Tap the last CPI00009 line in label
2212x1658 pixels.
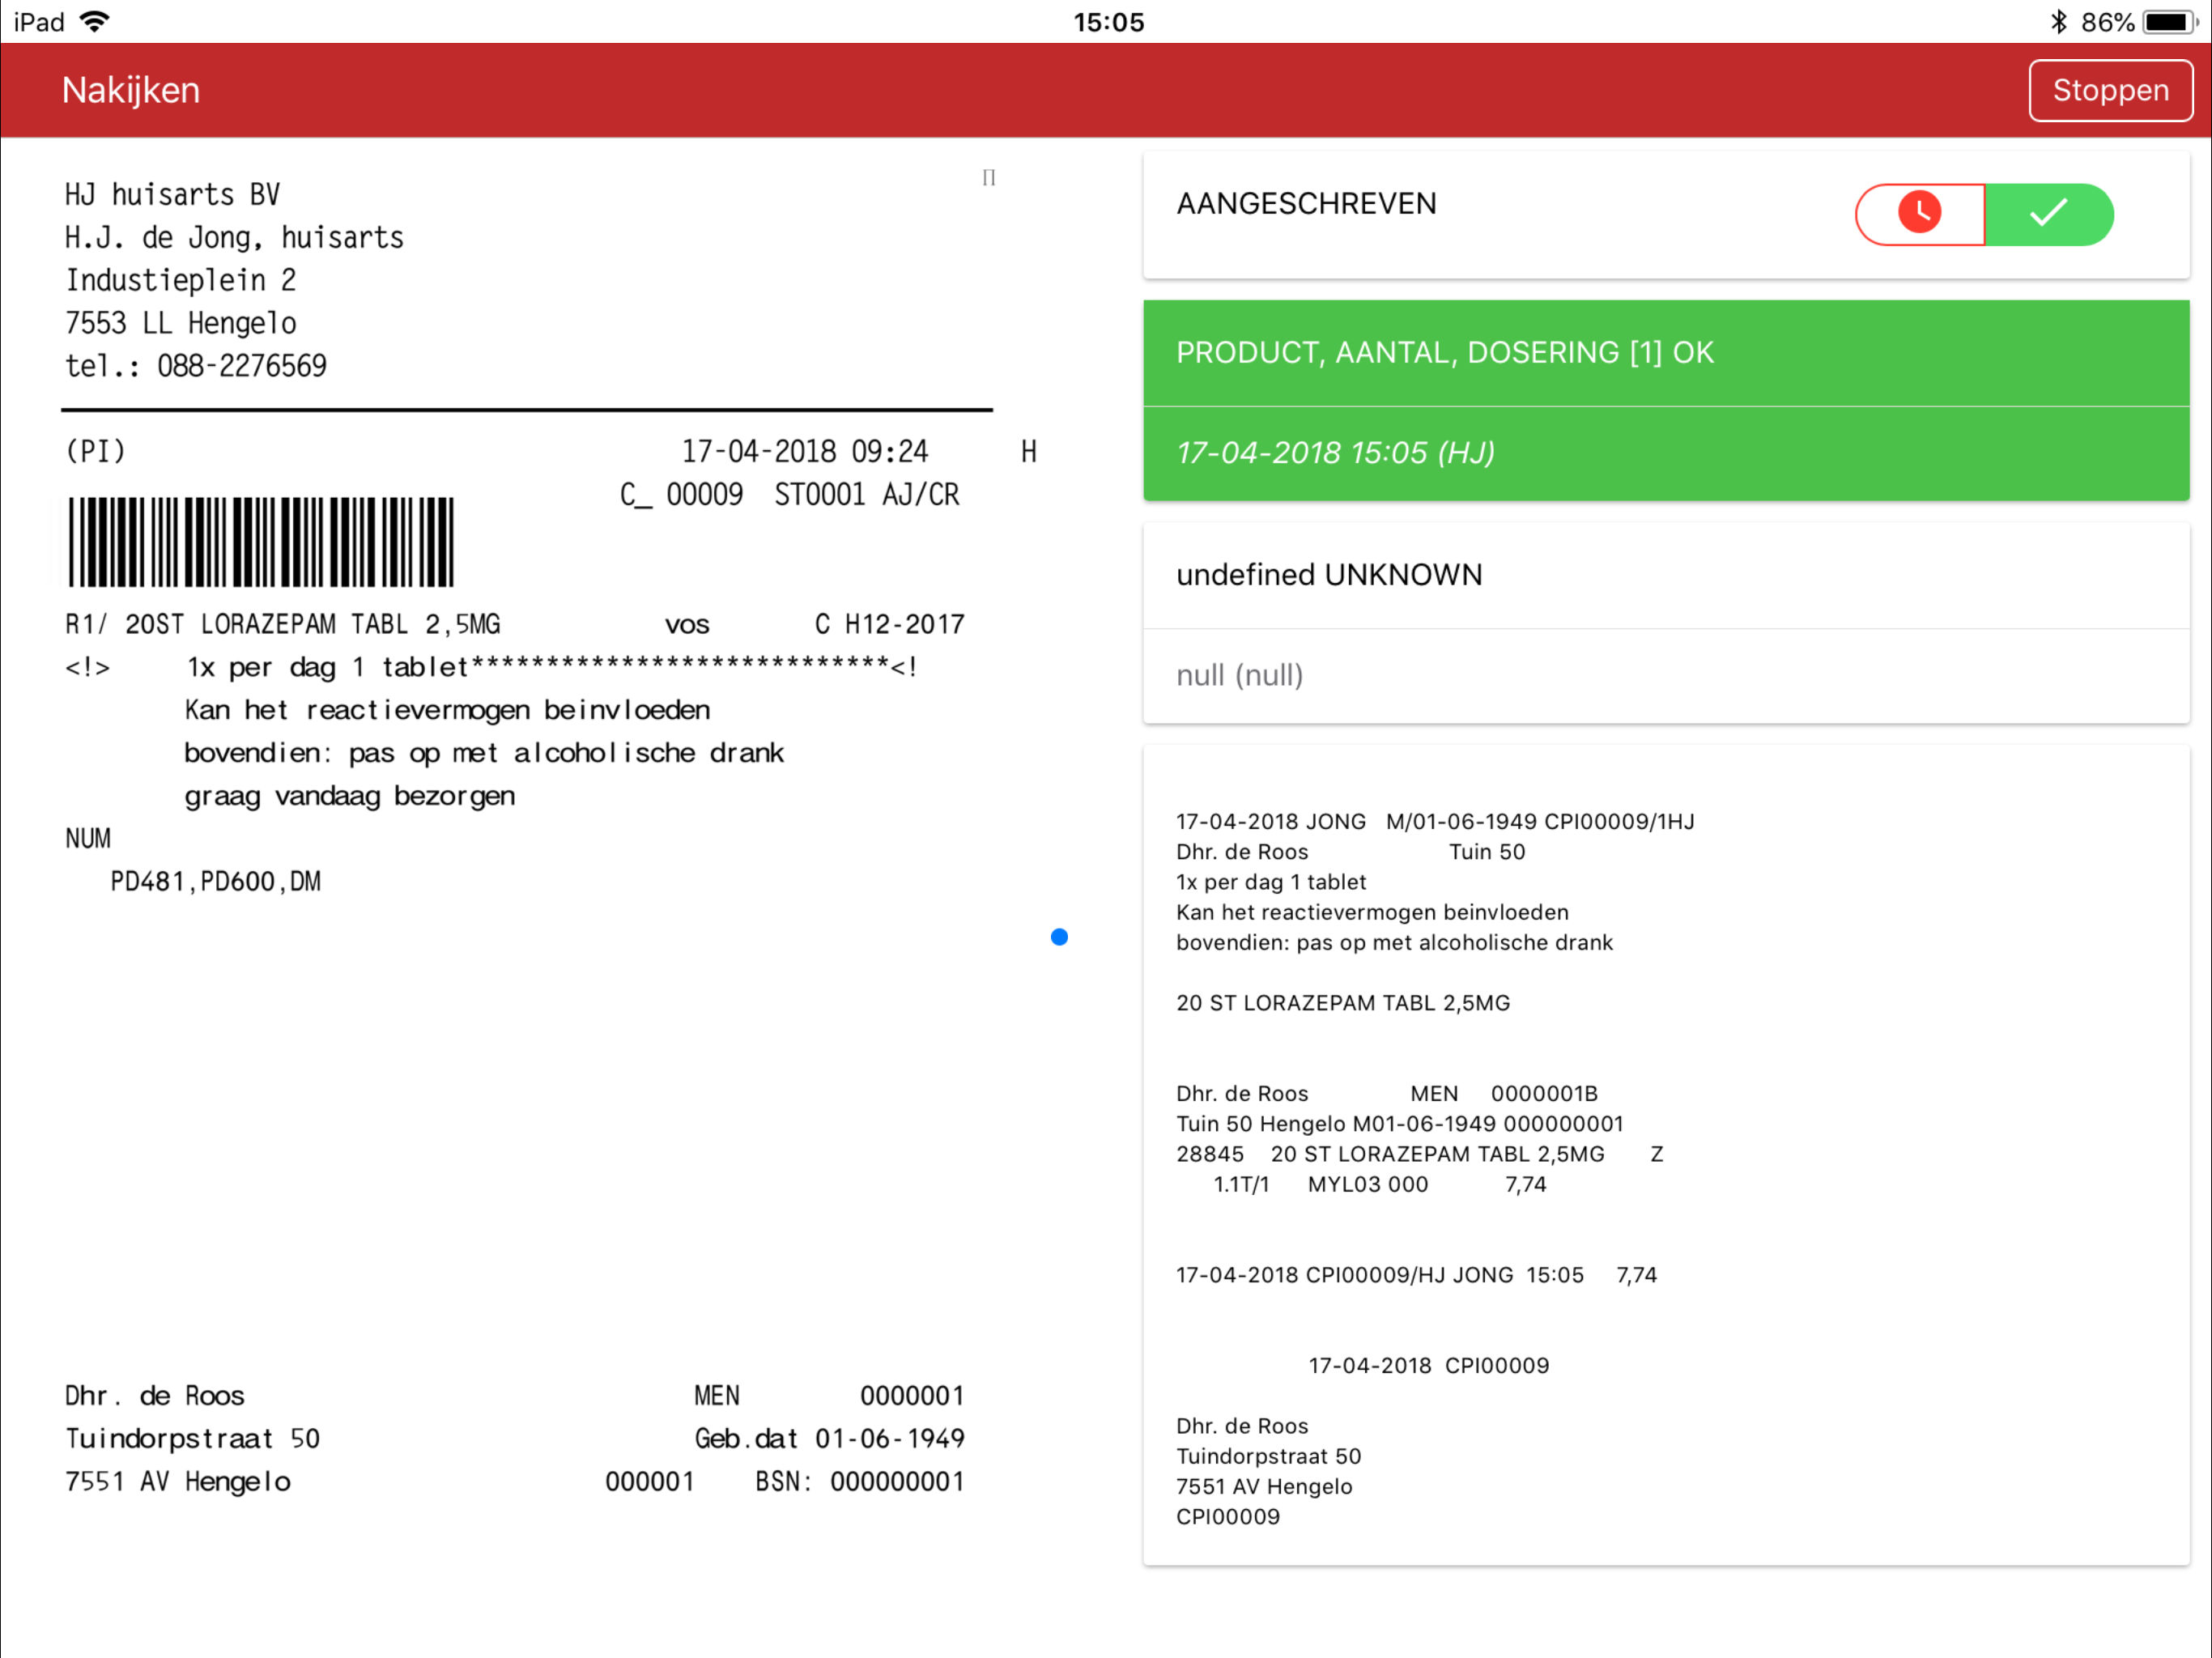(1228, 1517)
